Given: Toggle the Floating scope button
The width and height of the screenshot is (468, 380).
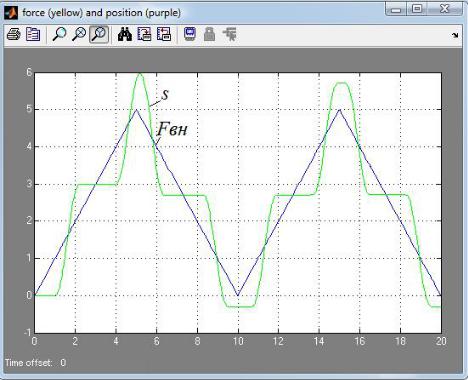Looking at the screenshot, I should [190, 34].
